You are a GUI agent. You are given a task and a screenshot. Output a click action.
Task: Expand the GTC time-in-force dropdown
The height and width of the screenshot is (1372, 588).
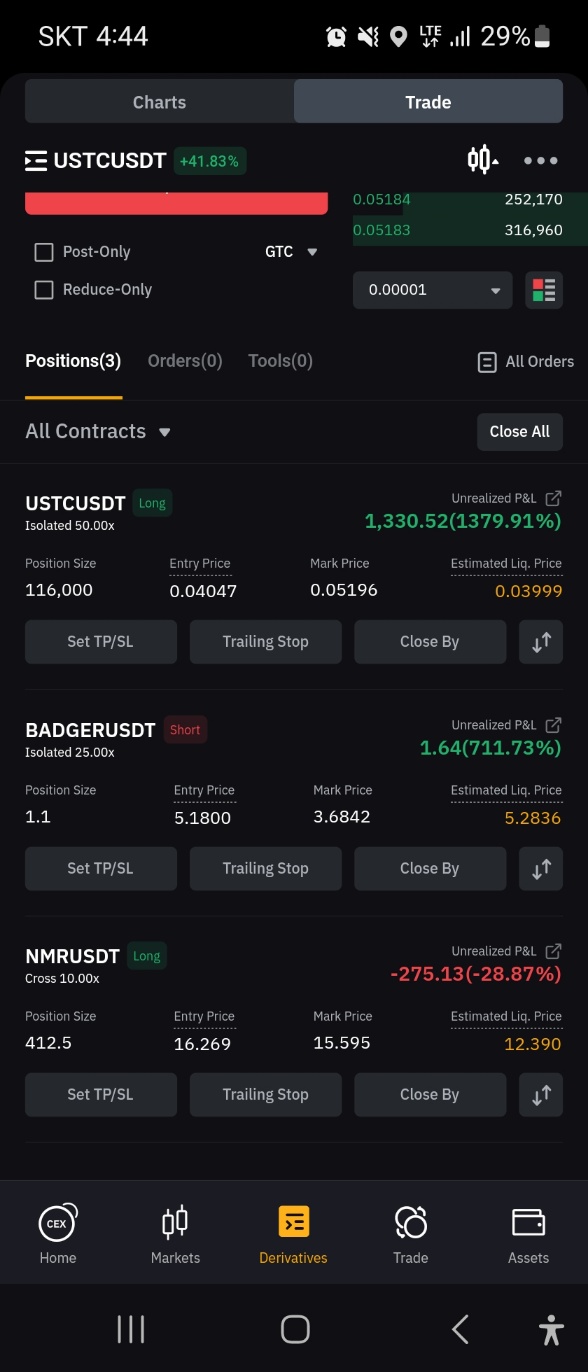(x=291, y=252)
